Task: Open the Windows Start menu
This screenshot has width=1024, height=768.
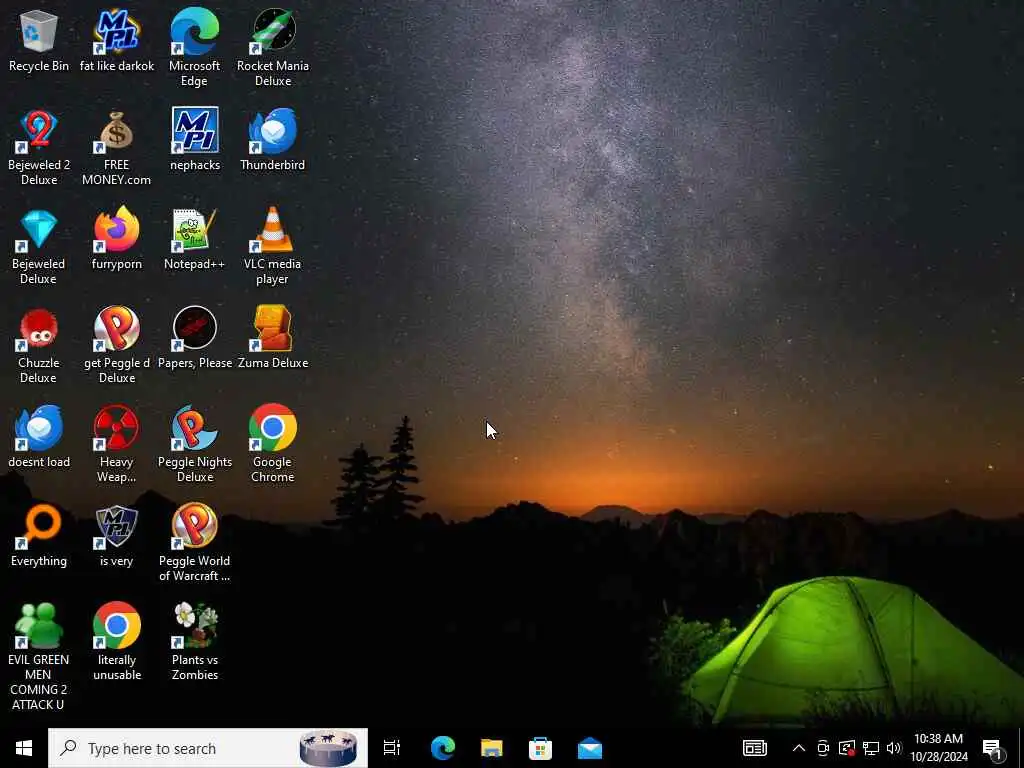Action: [24, 748]
